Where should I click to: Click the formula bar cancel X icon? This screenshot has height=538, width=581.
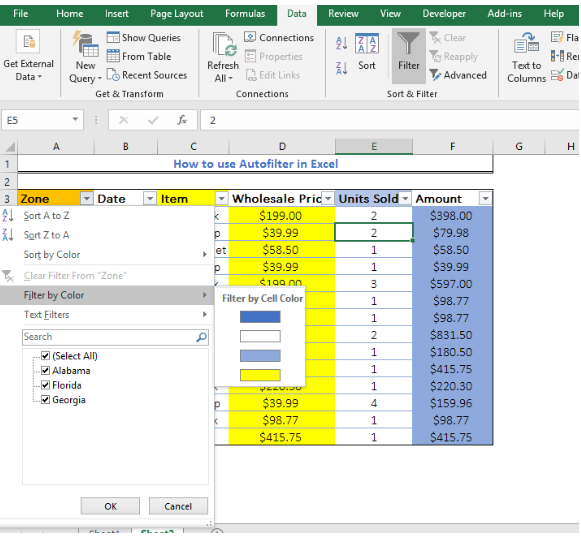(x=124, y=120)
